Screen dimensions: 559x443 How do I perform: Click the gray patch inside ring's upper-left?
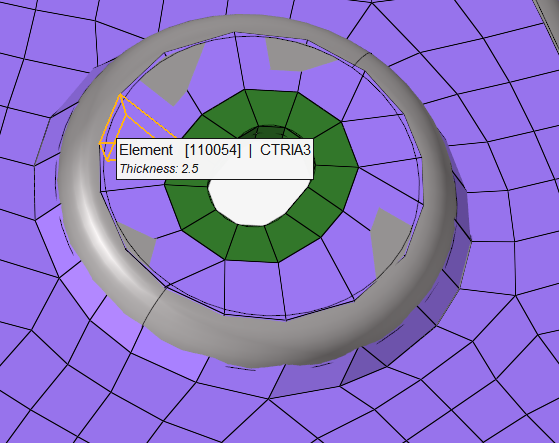pos(173,77)
